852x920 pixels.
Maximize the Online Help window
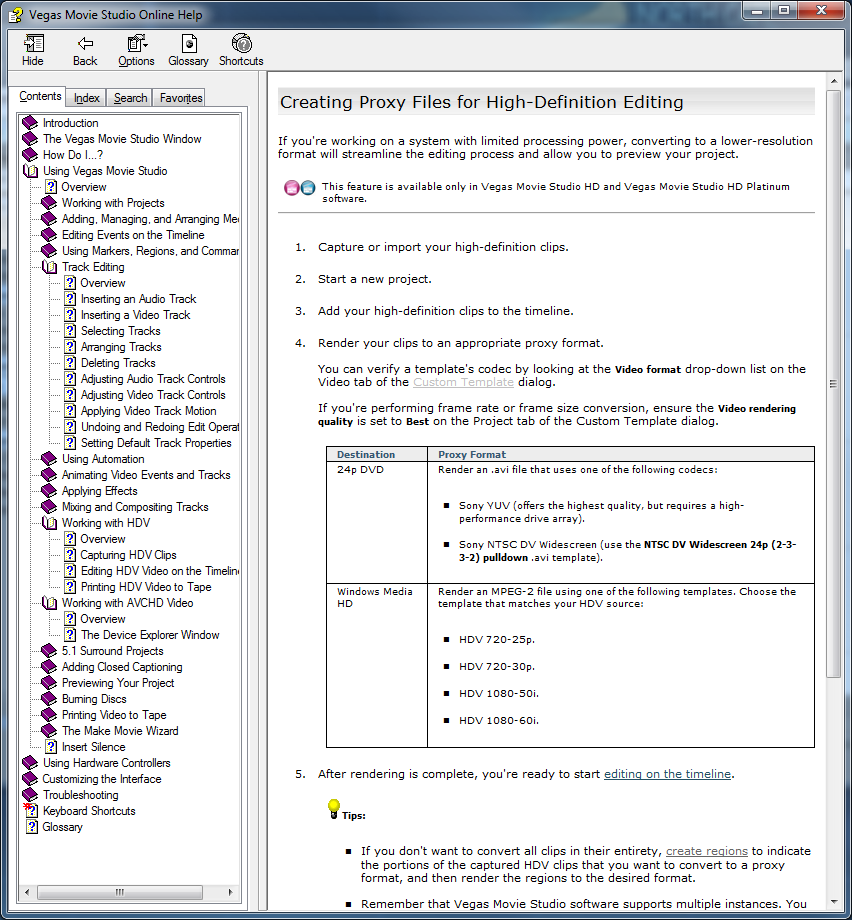(784, 11)
